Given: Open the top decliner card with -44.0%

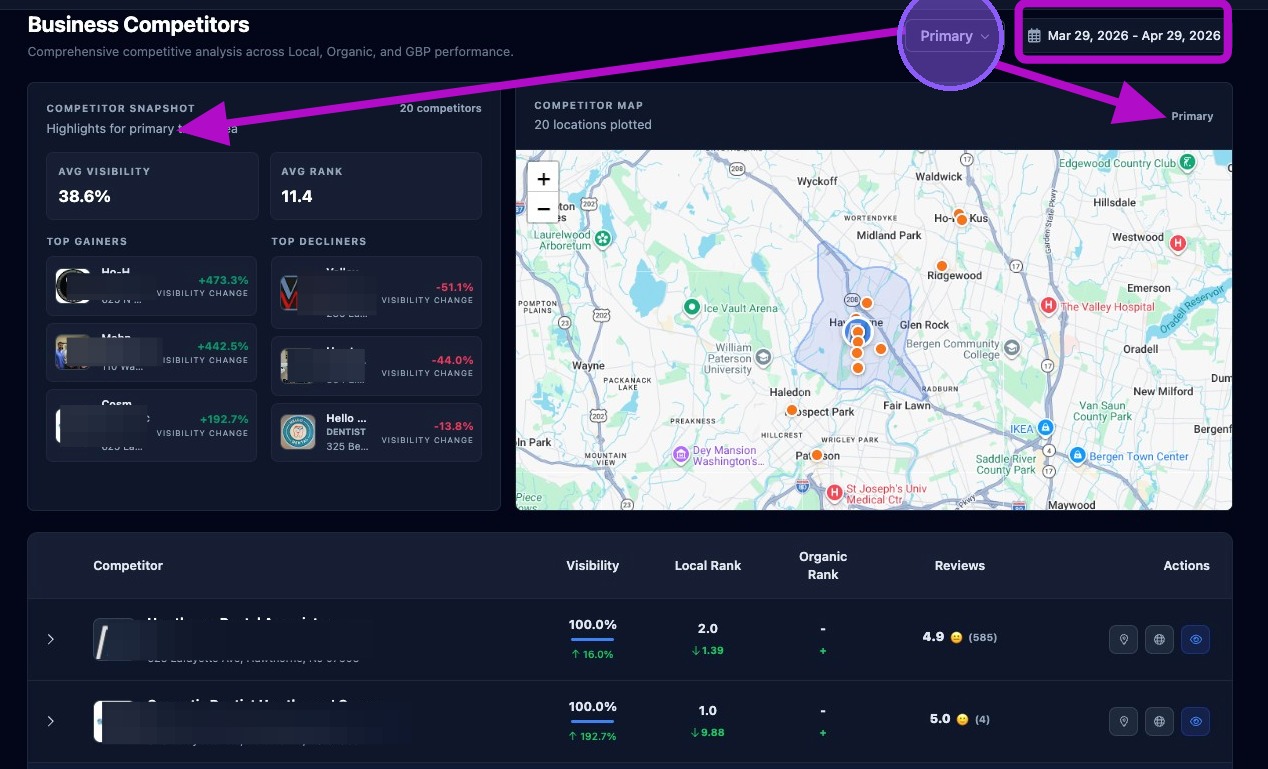Looking at the screenshot, I should (x=376, y=366).
